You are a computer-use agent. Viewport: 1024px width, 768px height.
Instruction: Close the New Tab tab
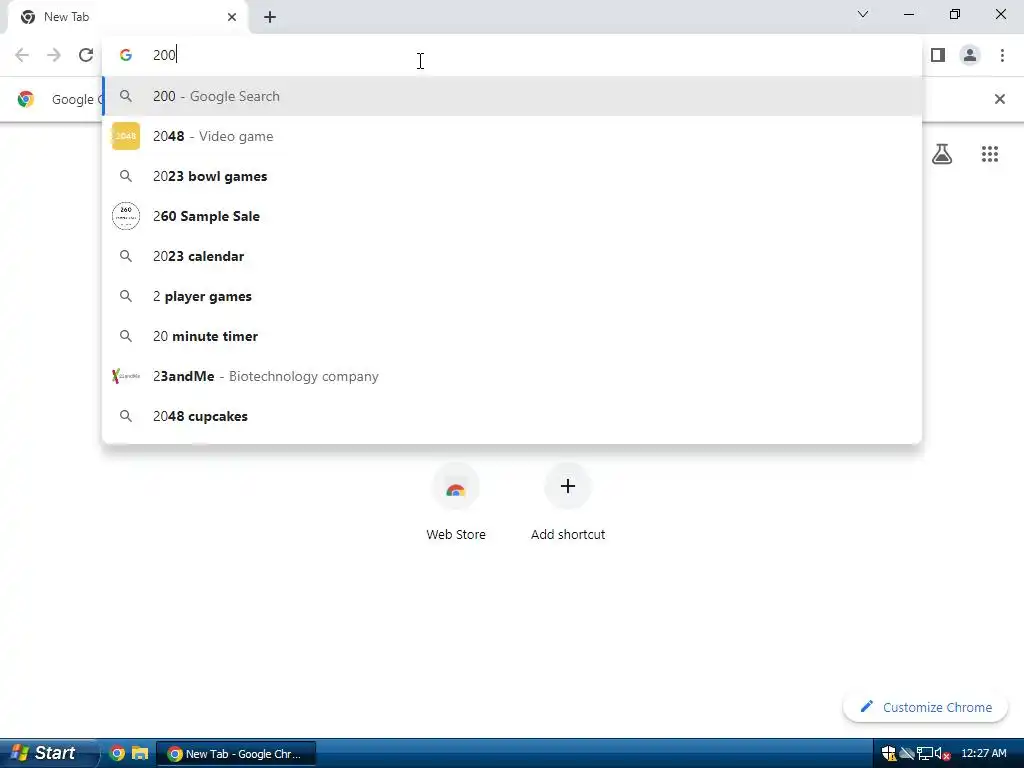(x=232, y=17)
